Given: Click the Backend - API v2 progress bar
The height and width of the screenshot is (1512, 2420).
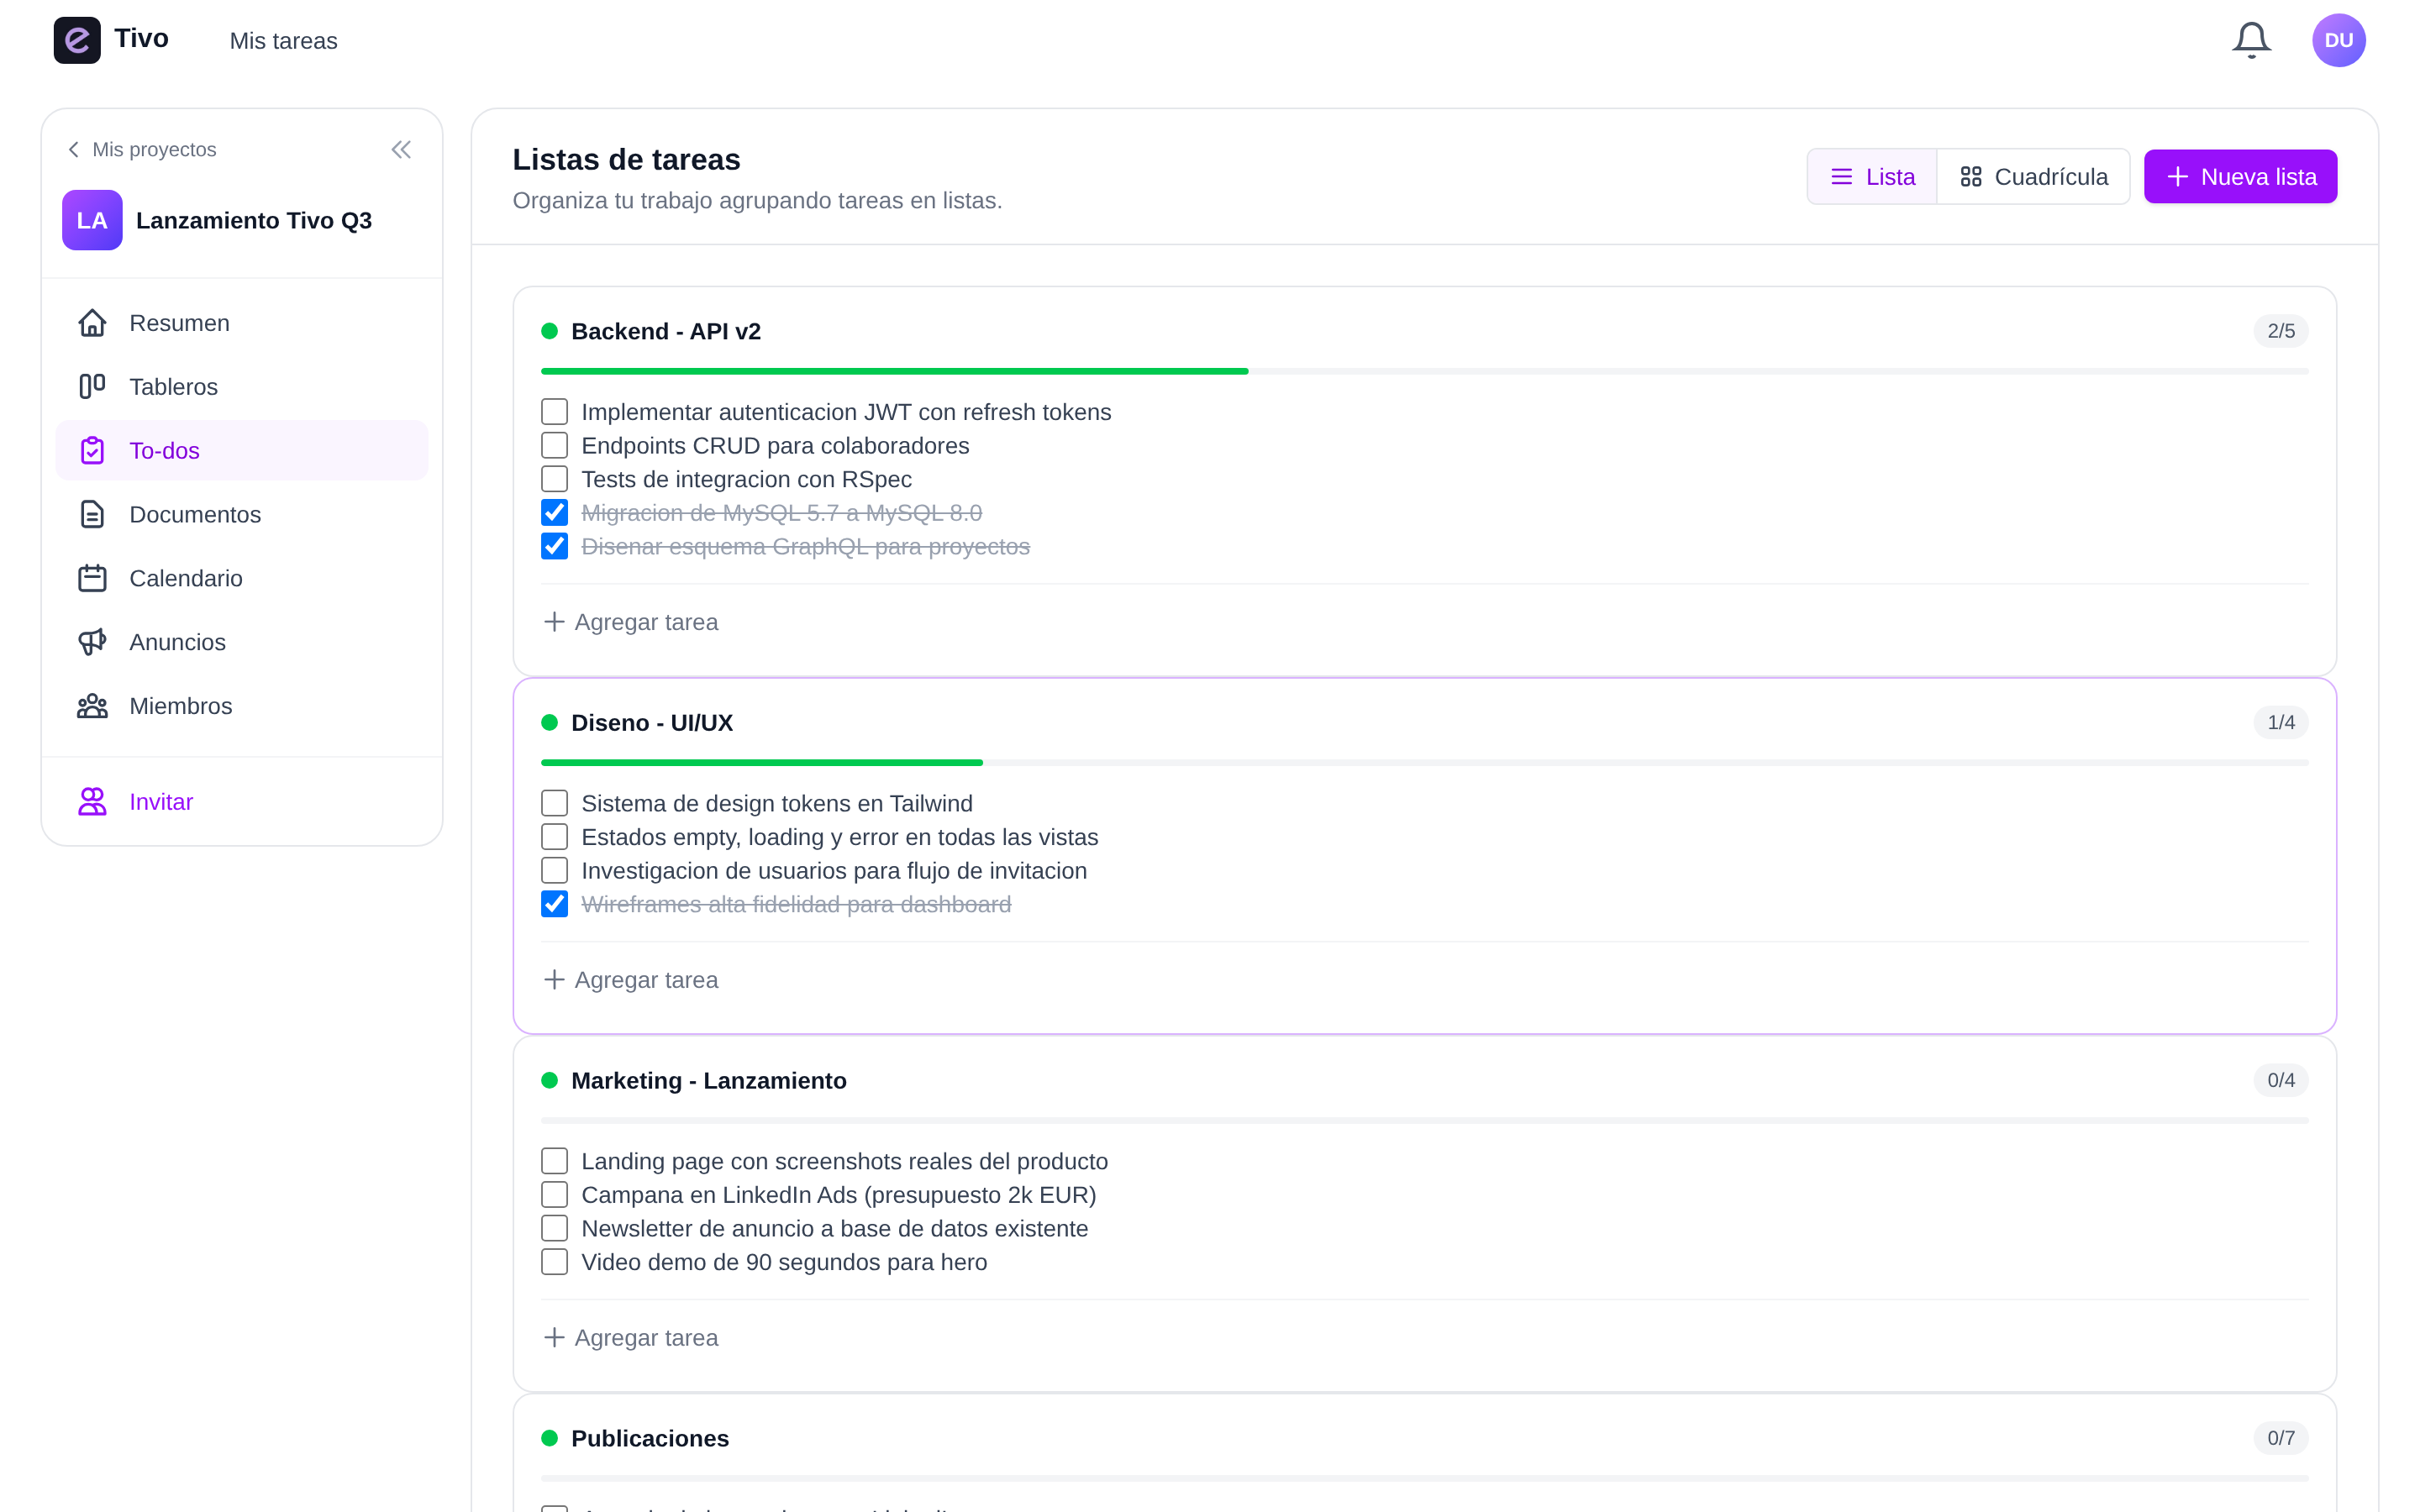Looking at the screenshot, I should click(x=1424, y=371).
